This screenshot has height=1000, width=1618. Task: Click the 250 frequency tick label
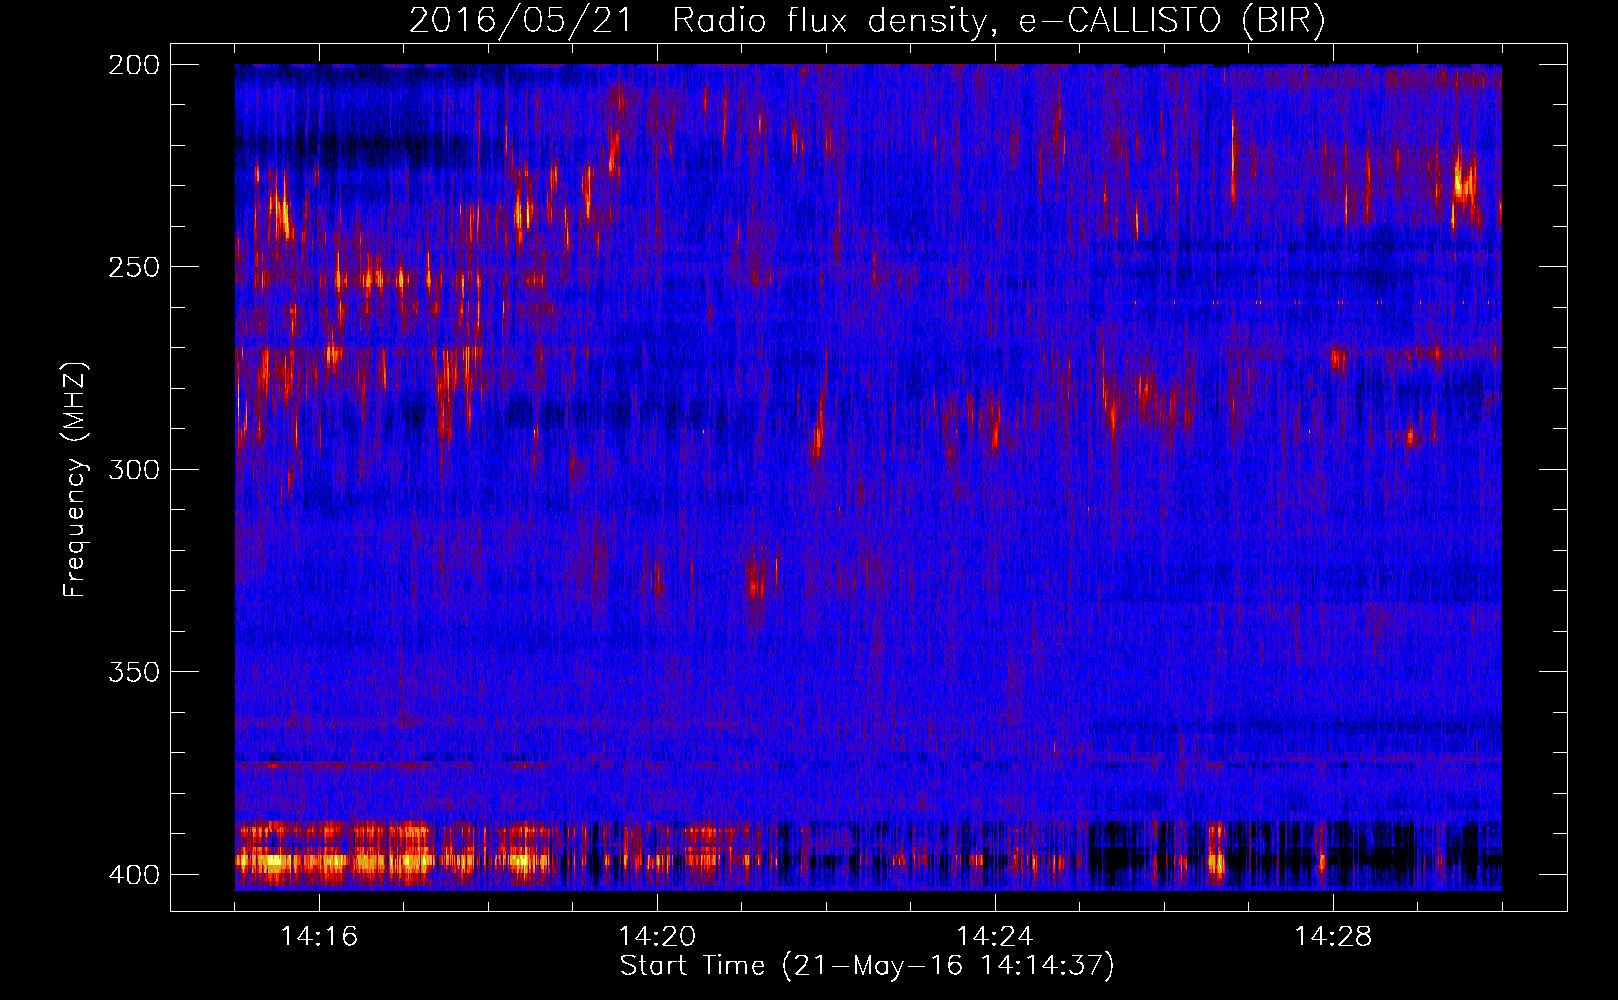[x=133, y=267]
